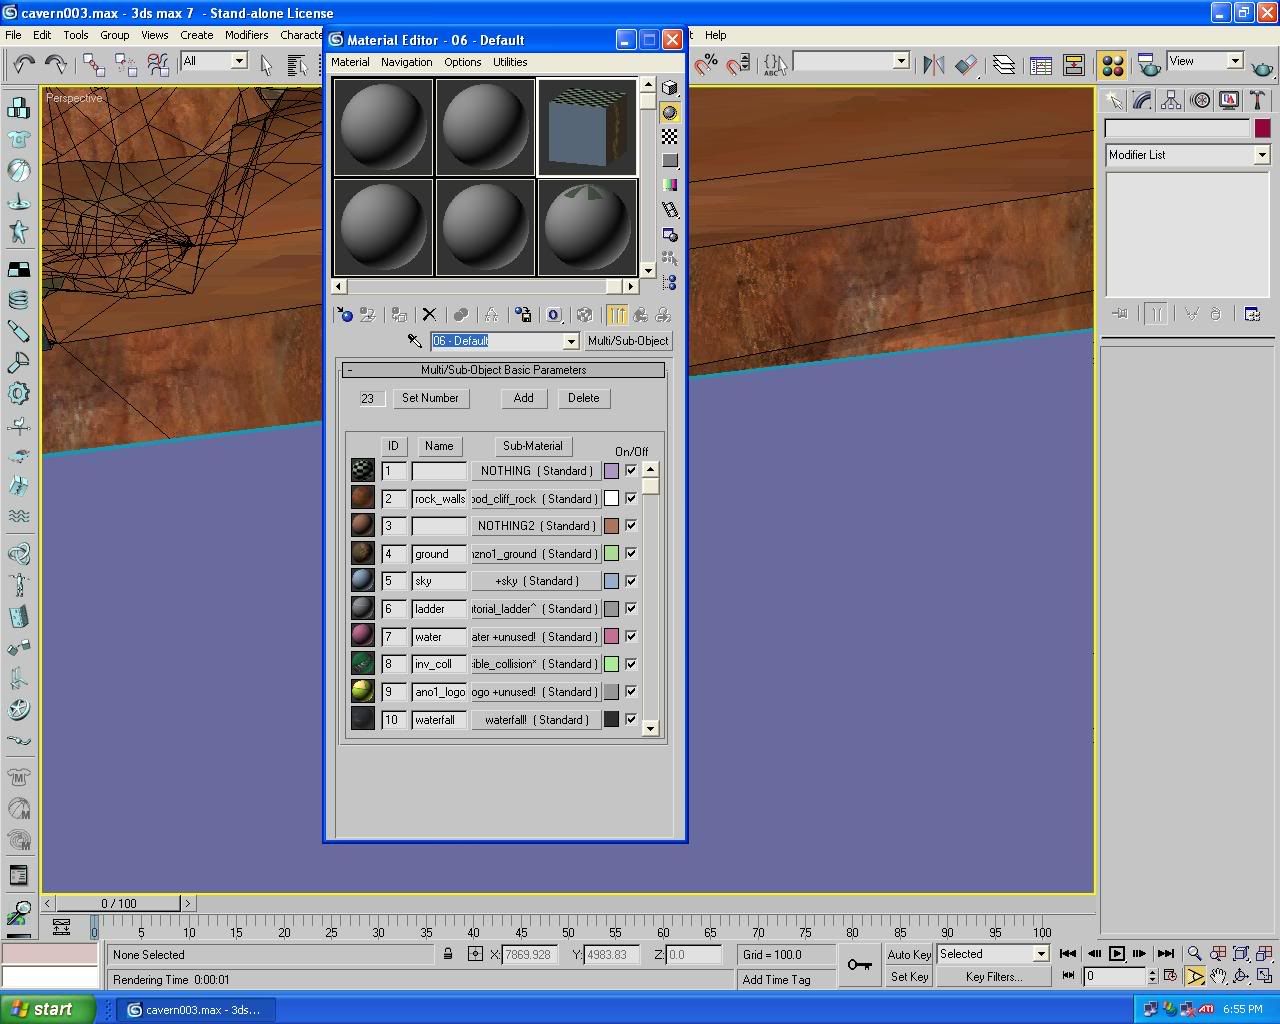
Task: Click Add button in sub-object parameters
Action: pyautogui.click(x=523, y=398)
